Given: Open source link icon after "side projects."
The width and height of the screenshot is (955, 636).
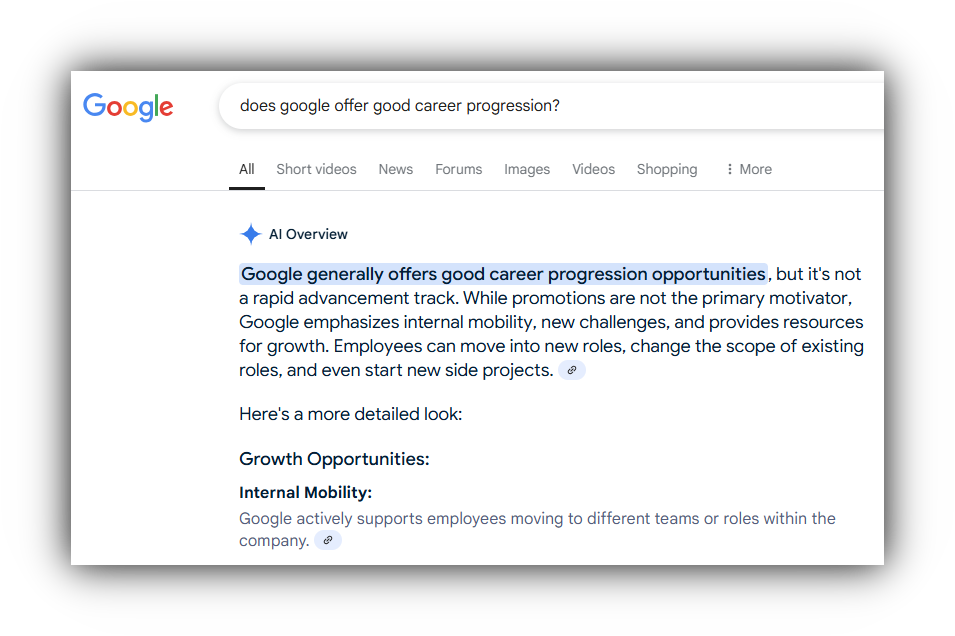Looking at the screenshot, I should pyautogui.click(x=572, y=370).
